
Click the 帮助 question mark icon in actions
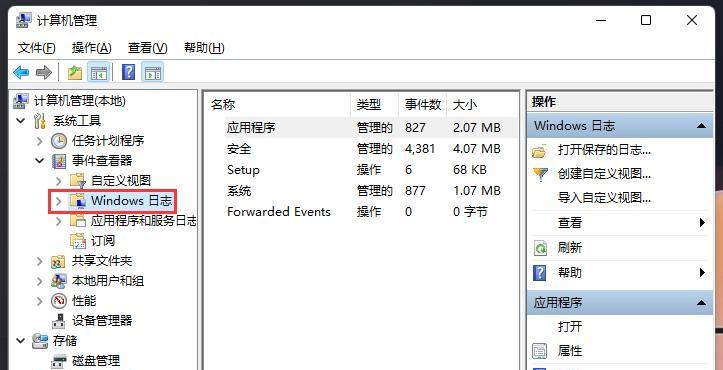click(539, 273)
